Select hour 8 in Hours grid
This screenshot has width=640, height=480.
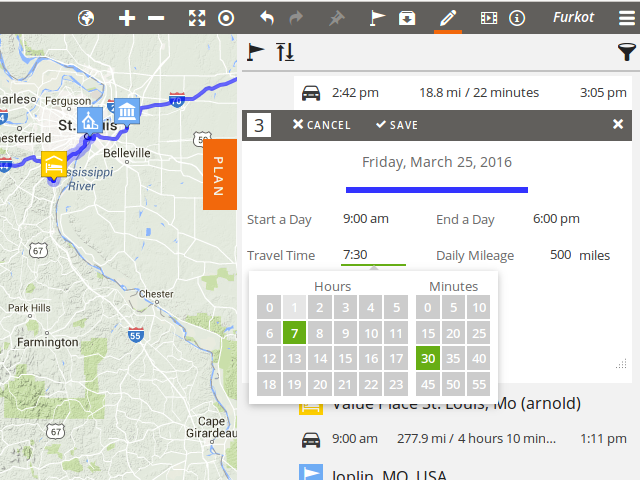click(x=320, y=333)
